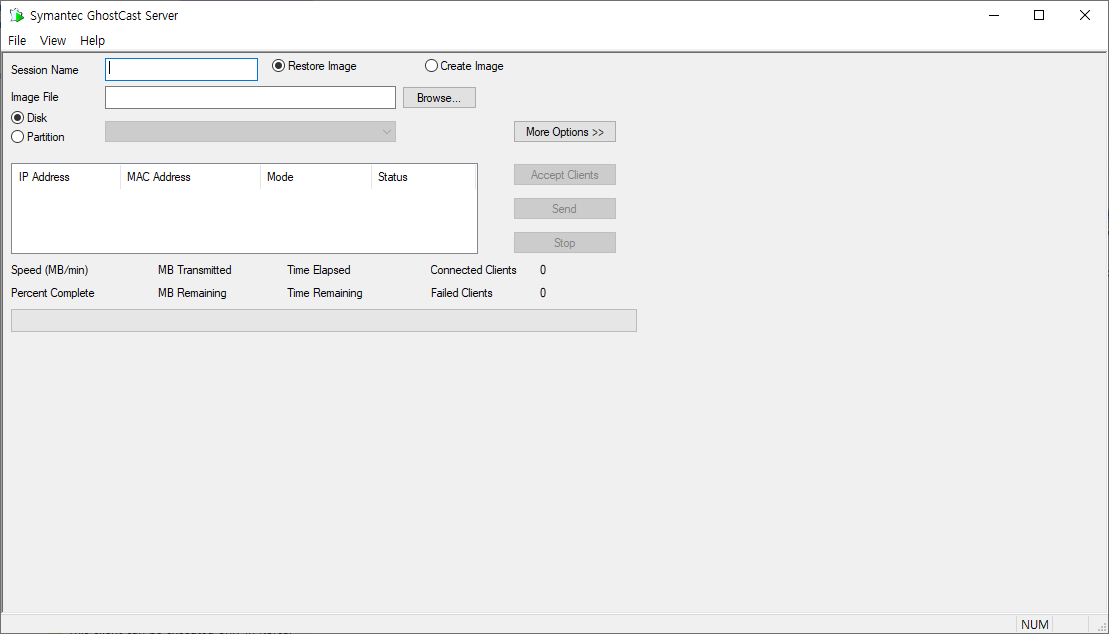The image size is (1109, 634).
Task: Sort by IP Address column header
Action: [66, 177]
